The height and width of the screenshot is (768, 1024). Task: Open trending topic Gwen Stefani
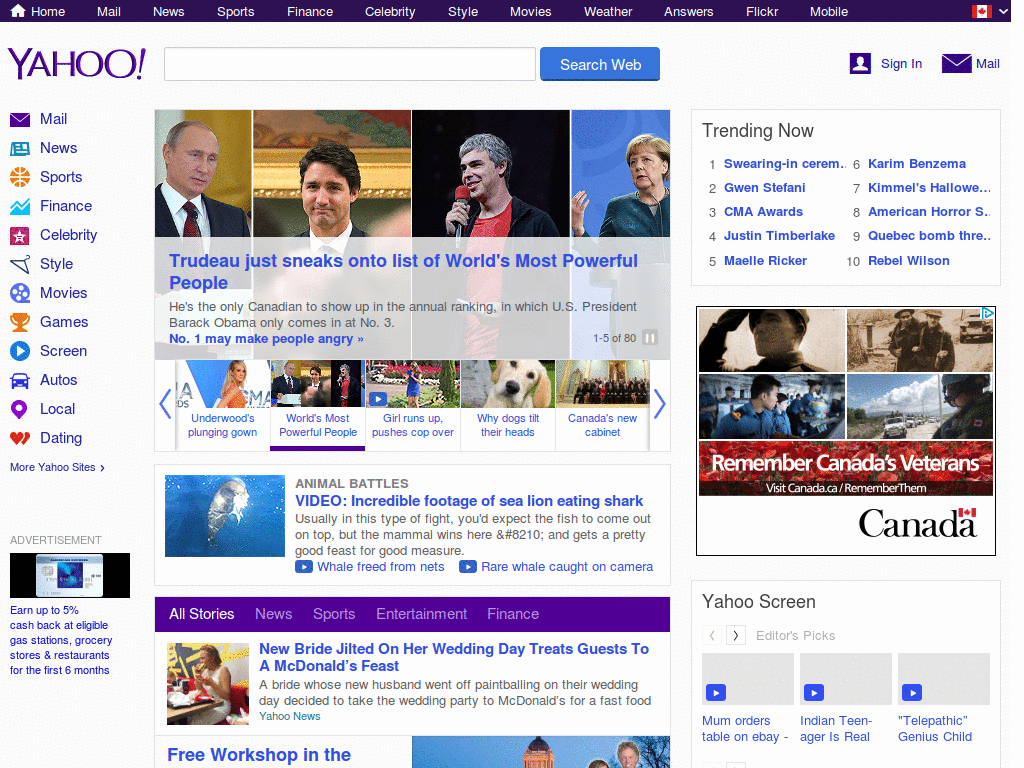(x=765, y=188)
